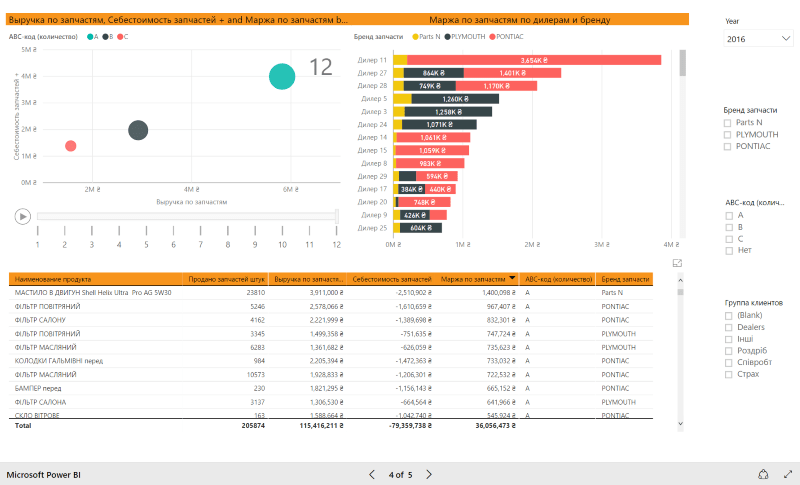800x485 pixels.
Task: Check the (Blank) client group
Action: coord(729,316)
